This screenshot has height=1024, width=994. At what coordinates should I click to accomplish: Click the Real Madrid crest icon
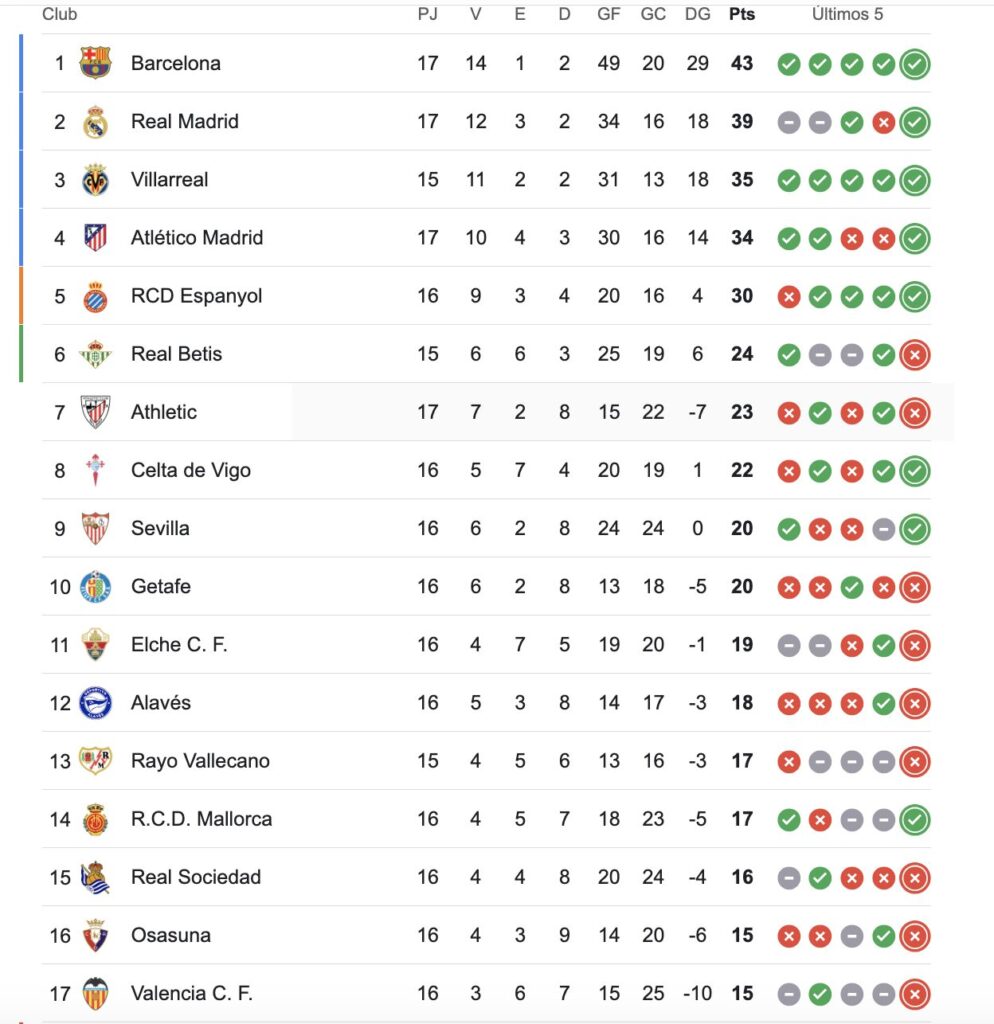coord(95,122)
